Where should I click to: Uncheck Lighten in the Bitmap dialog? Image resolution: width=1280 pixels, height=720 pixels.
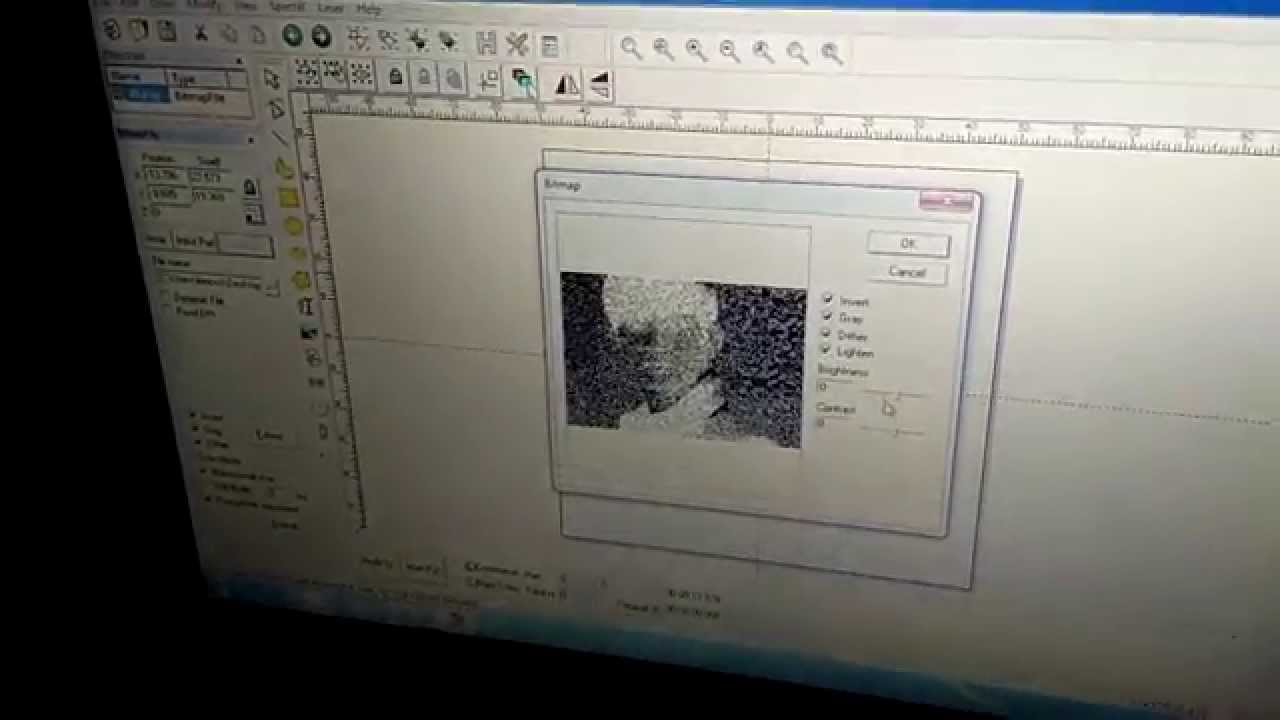click(826, 350)
